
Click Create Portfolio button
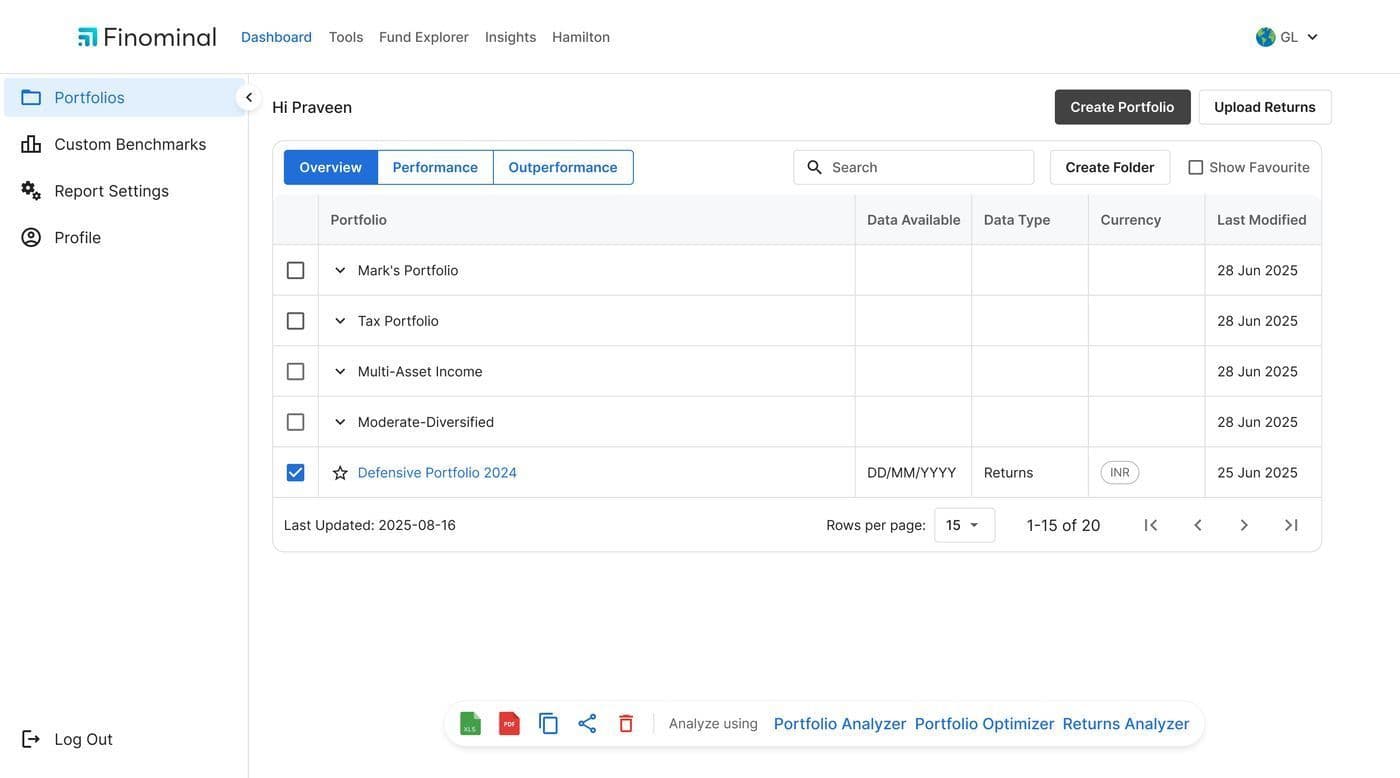[1122, 107]
